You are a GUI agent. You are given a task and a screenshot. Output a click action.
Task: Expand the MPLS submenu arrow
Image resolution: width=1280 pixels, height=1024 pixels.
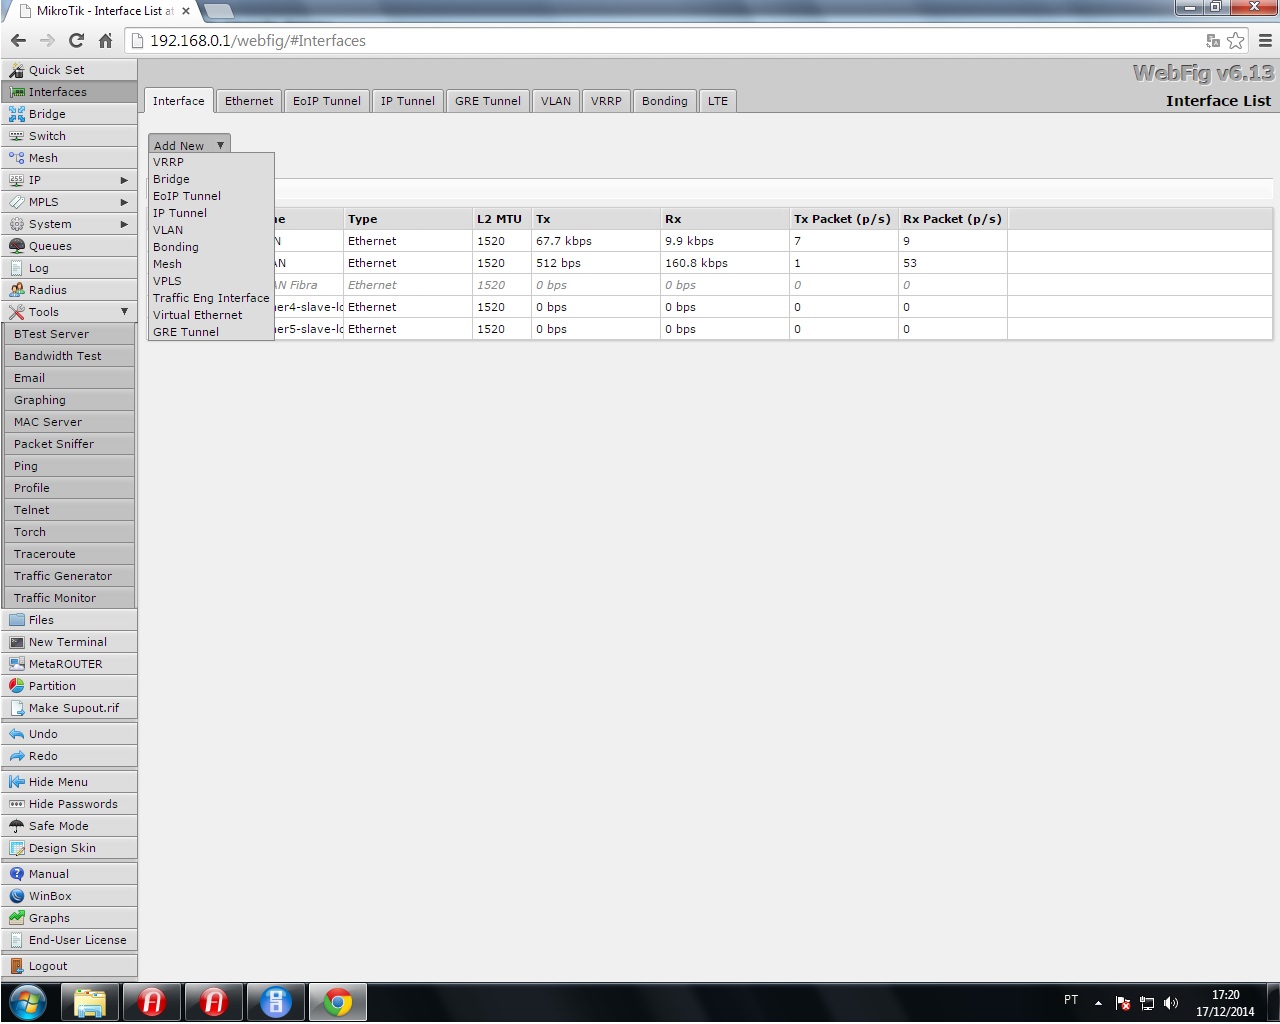(124, 202)
